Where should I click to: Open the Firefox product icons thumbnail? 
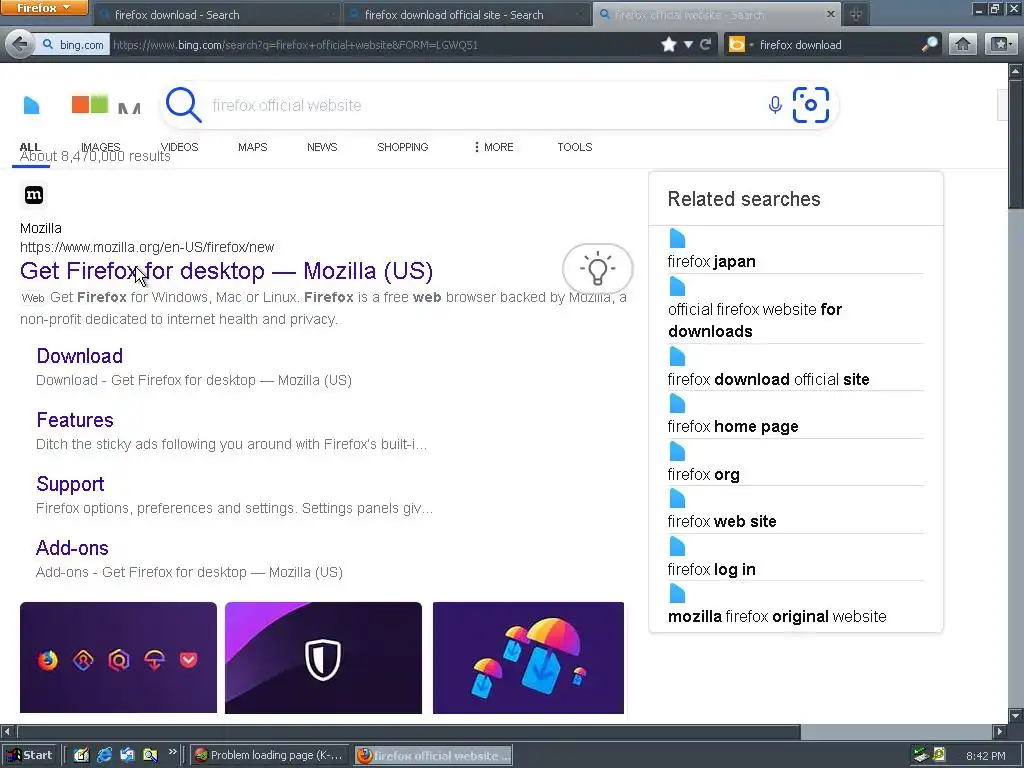pos(118,658)
